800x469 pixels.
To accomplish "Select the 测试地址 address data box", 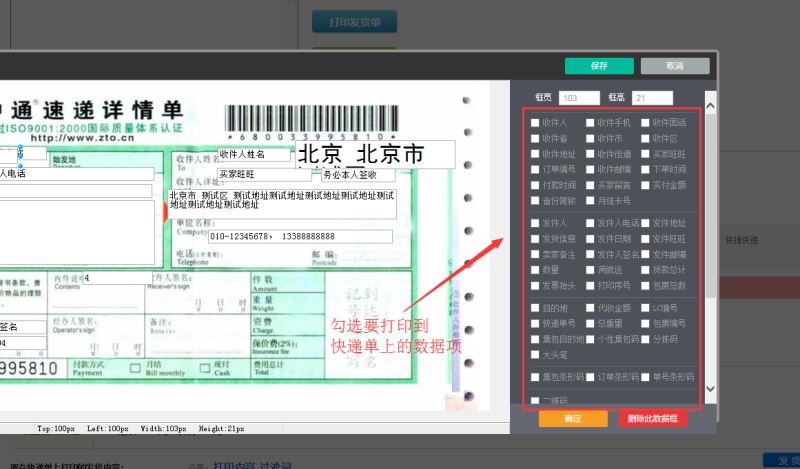I will [x=282, y=204].
